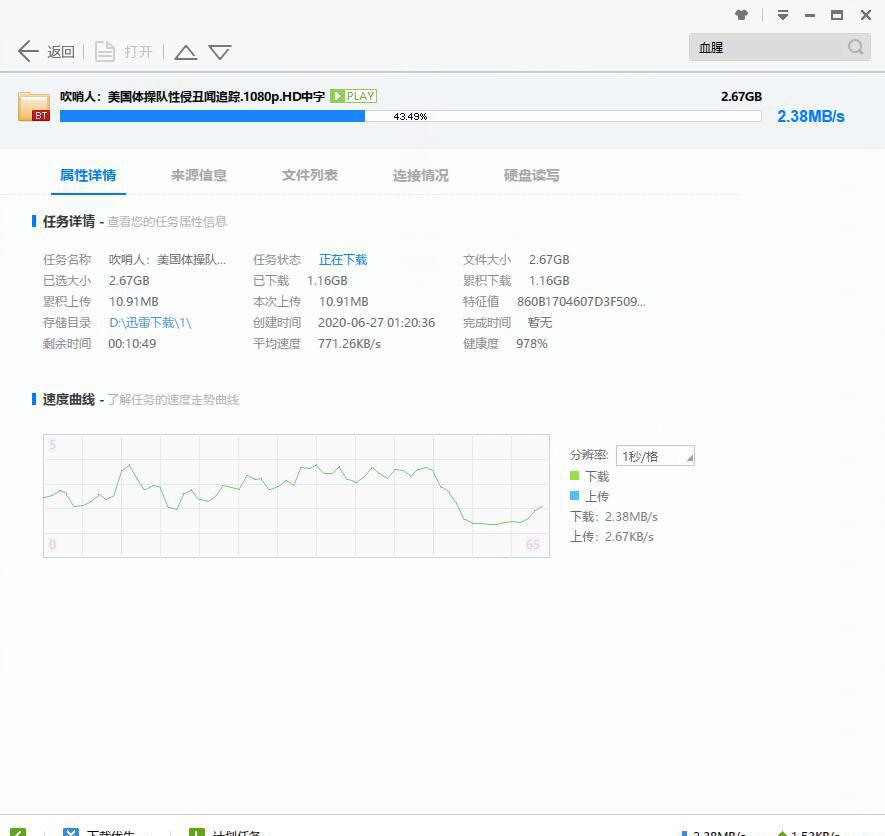The image size is (885, 836).
Task: Switch to the 来源信息 tab
Action: [x=199, y=176]
